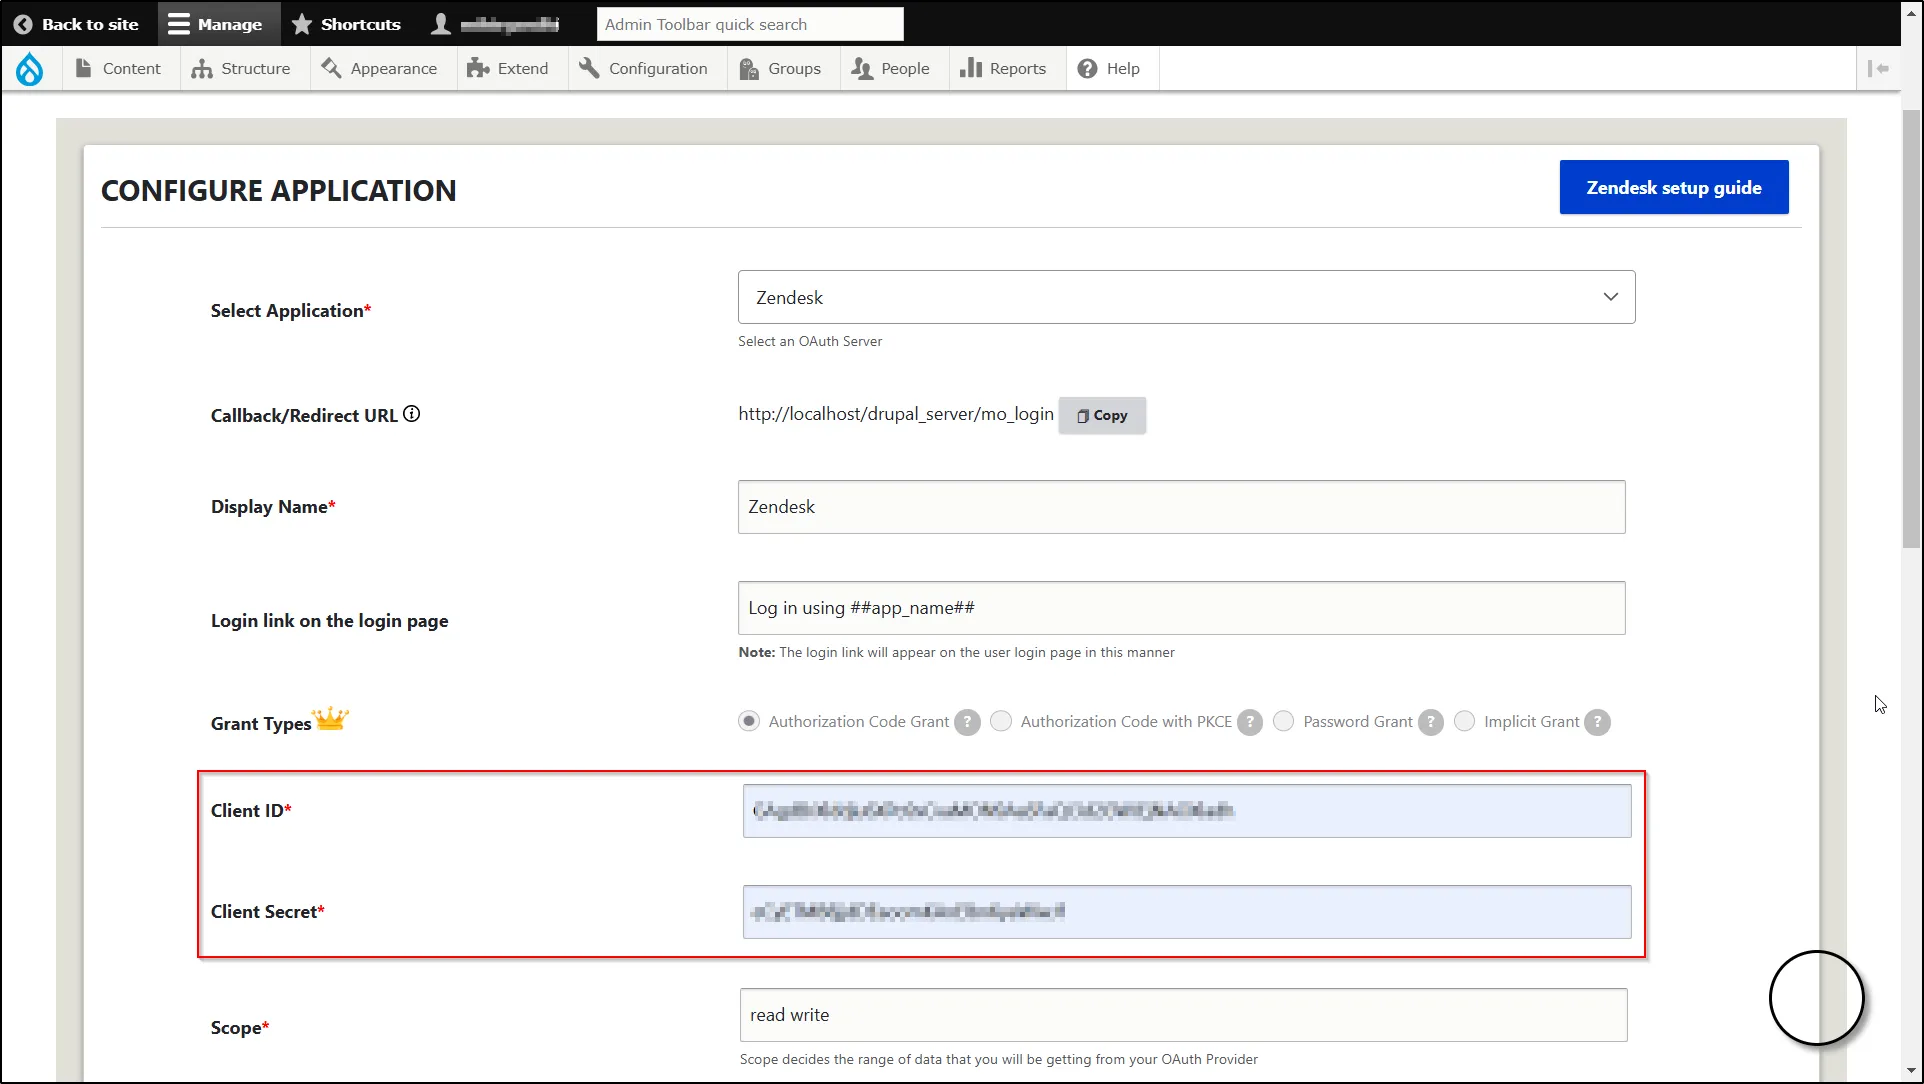The width and height of the screenshot is (1924, 1084).
Task: Click help icon for Implicit Grant
Action: point(1598,722)
